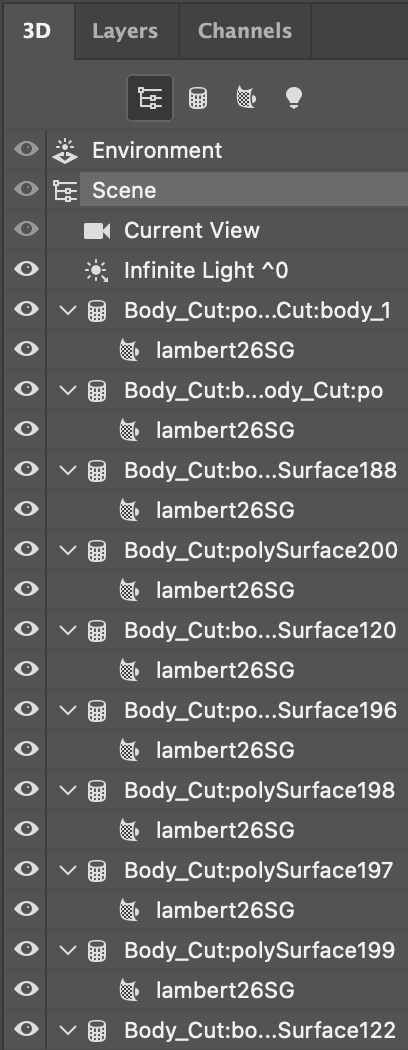Click the Current View camera icon
Image resolution: width=408 pixels, height=1050 pixels.
[97, 231]
